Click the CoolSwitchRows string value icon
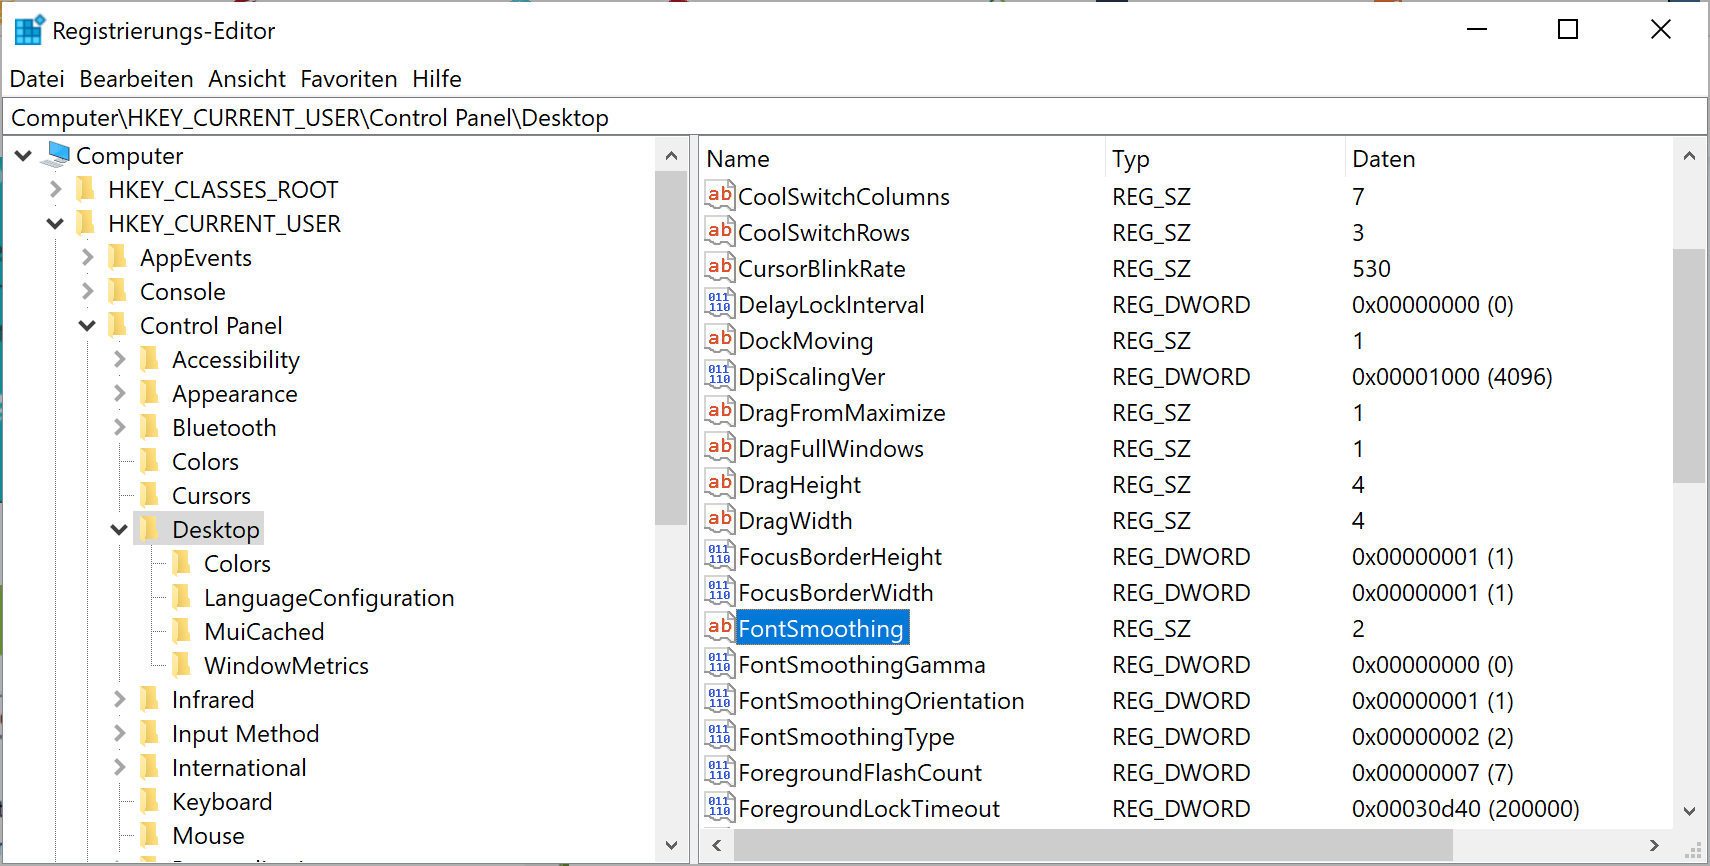Image resolution: width=1710 pixels, height=866 pixels. (x=720, y=231)
